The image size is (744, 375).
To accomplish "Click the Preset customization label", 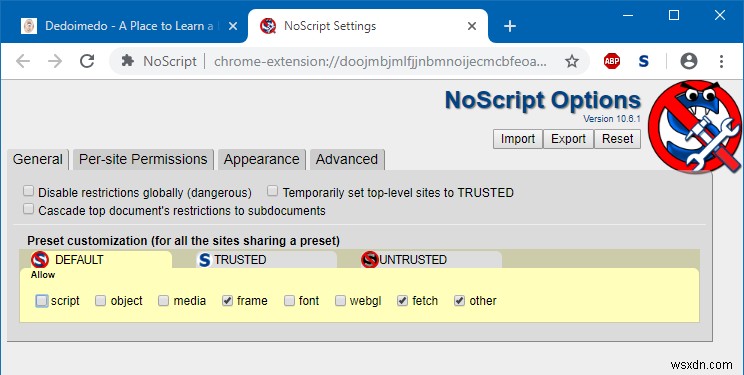I will [184, 241].
